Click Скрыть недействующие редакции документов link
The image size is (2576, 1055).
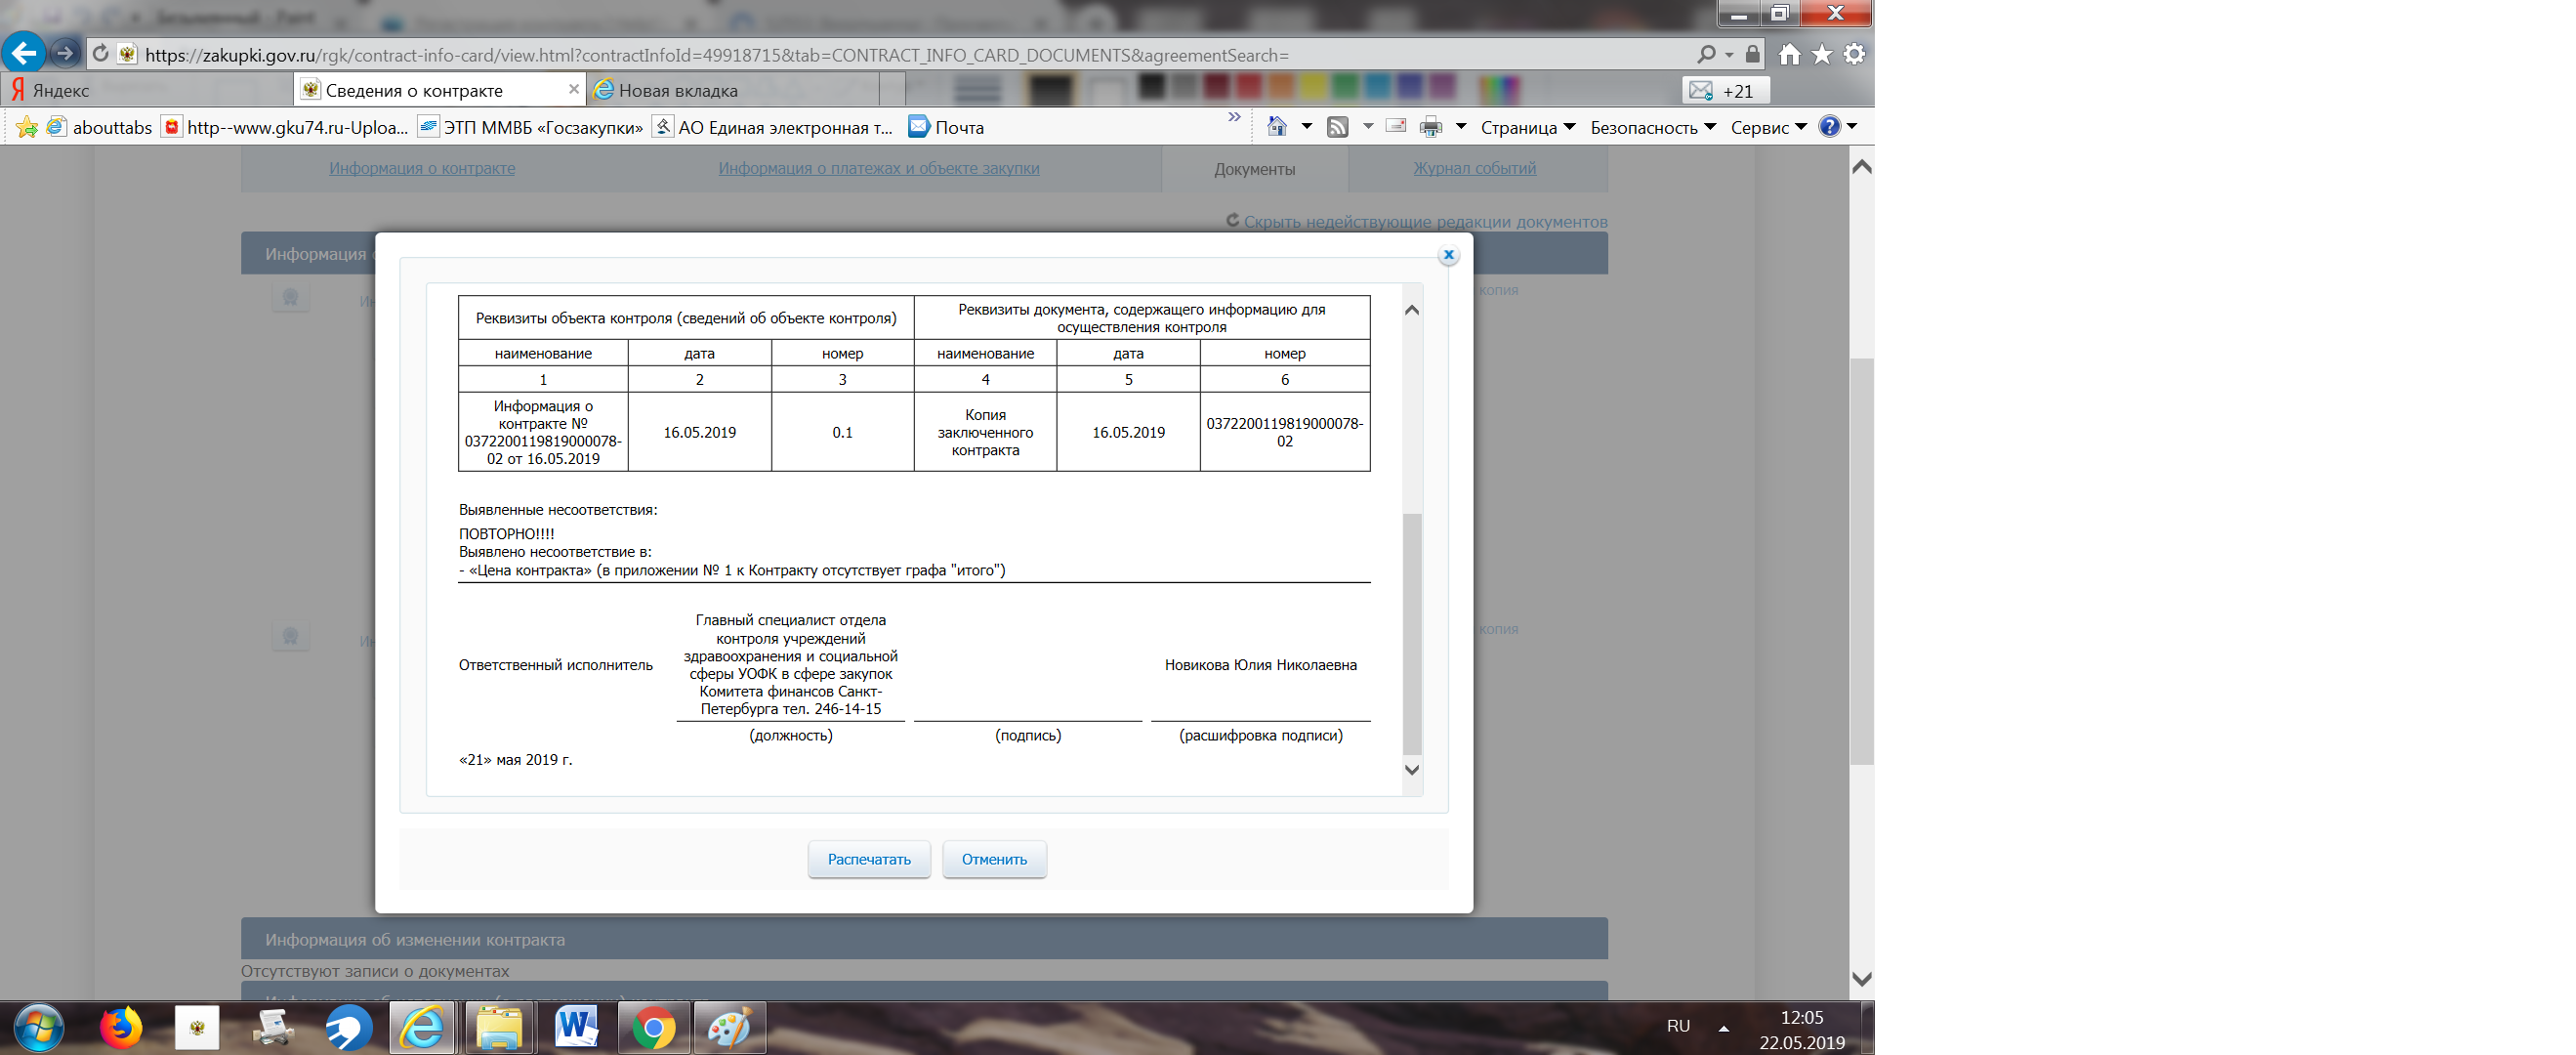click(x=1424, y=222)
